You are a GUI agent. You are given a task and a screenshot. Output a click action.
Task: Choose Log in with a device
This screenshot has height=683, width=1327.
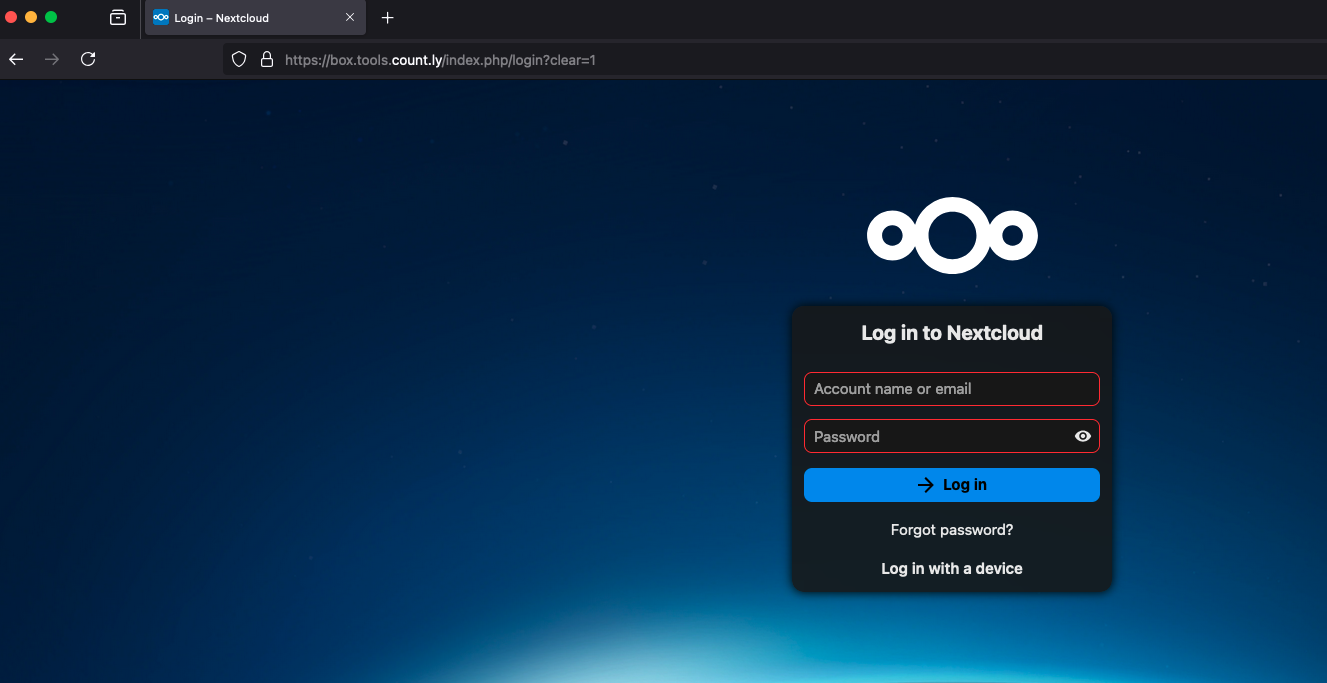952,568
